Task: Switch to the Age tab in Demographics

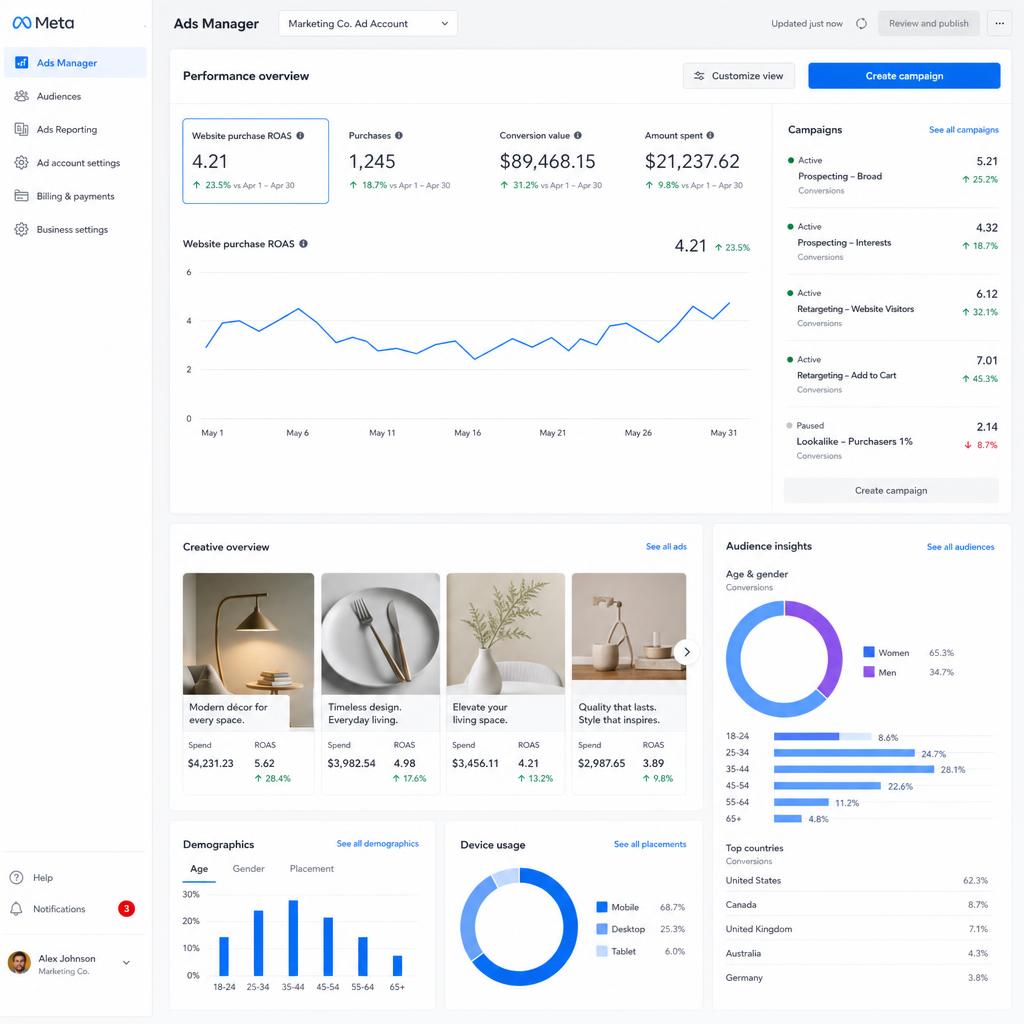Action: [x=199, y=869]
